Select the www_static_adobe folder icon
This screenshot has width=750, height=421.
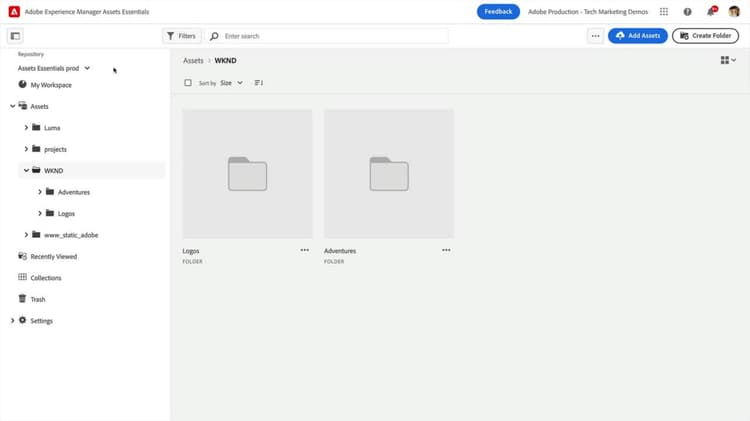[x=36, y=234]
